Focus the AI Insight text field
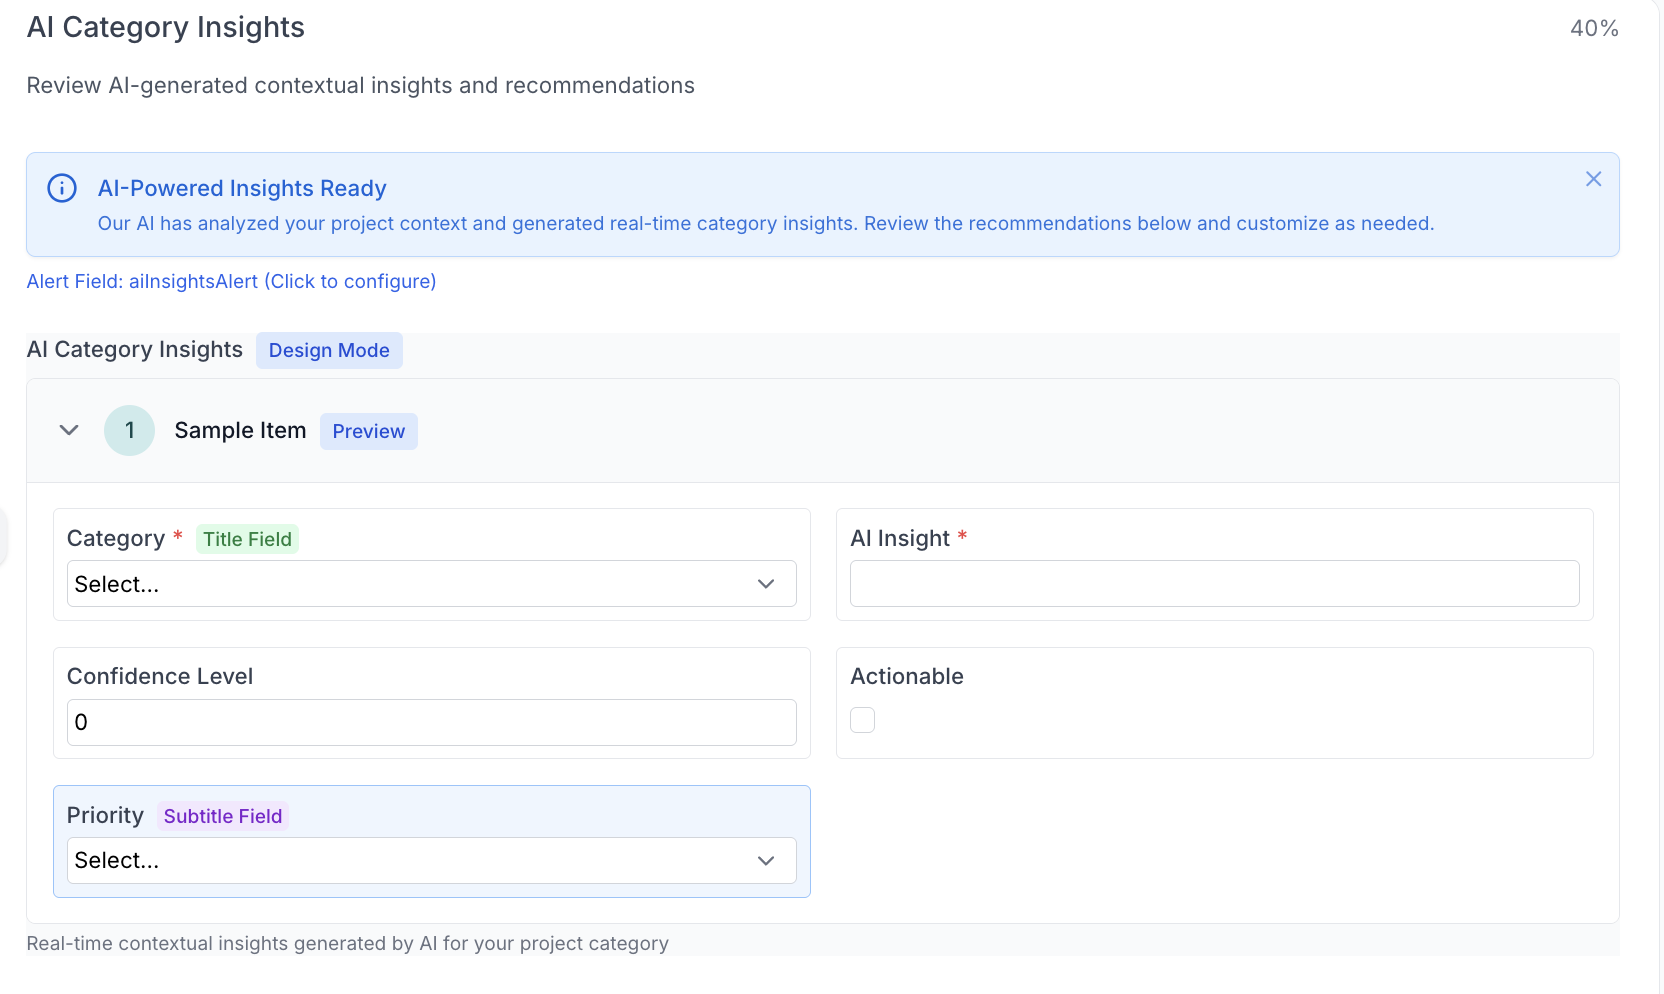Screen dimensions: 1664x994 pos(1214,584)
